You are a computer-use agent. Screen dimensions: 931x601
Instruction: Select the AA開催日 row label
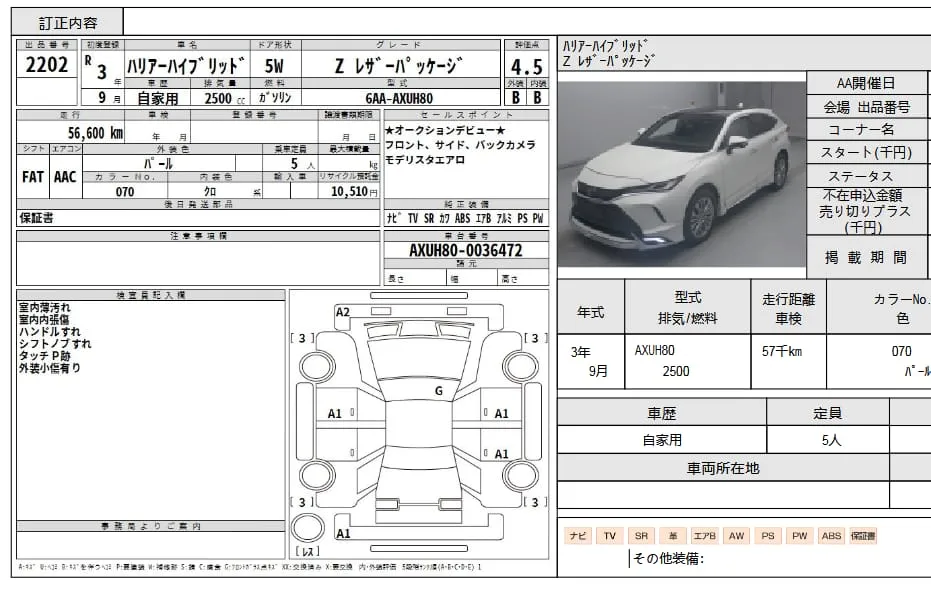(865, 83)
